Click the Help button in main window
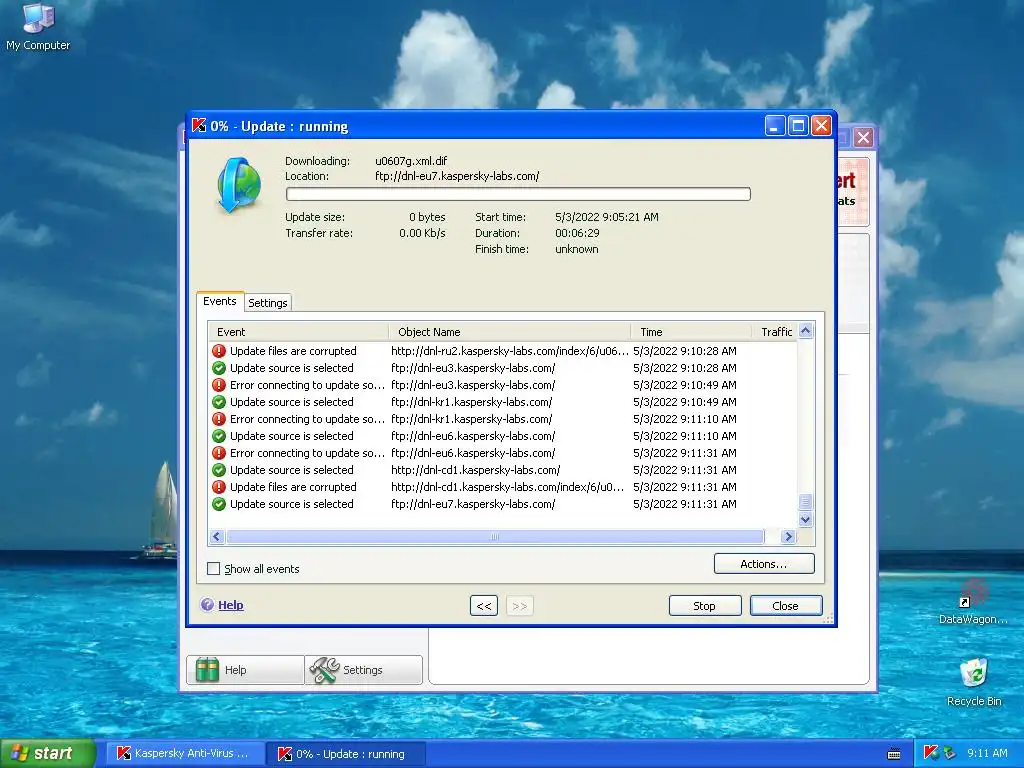 pos(246,669)
